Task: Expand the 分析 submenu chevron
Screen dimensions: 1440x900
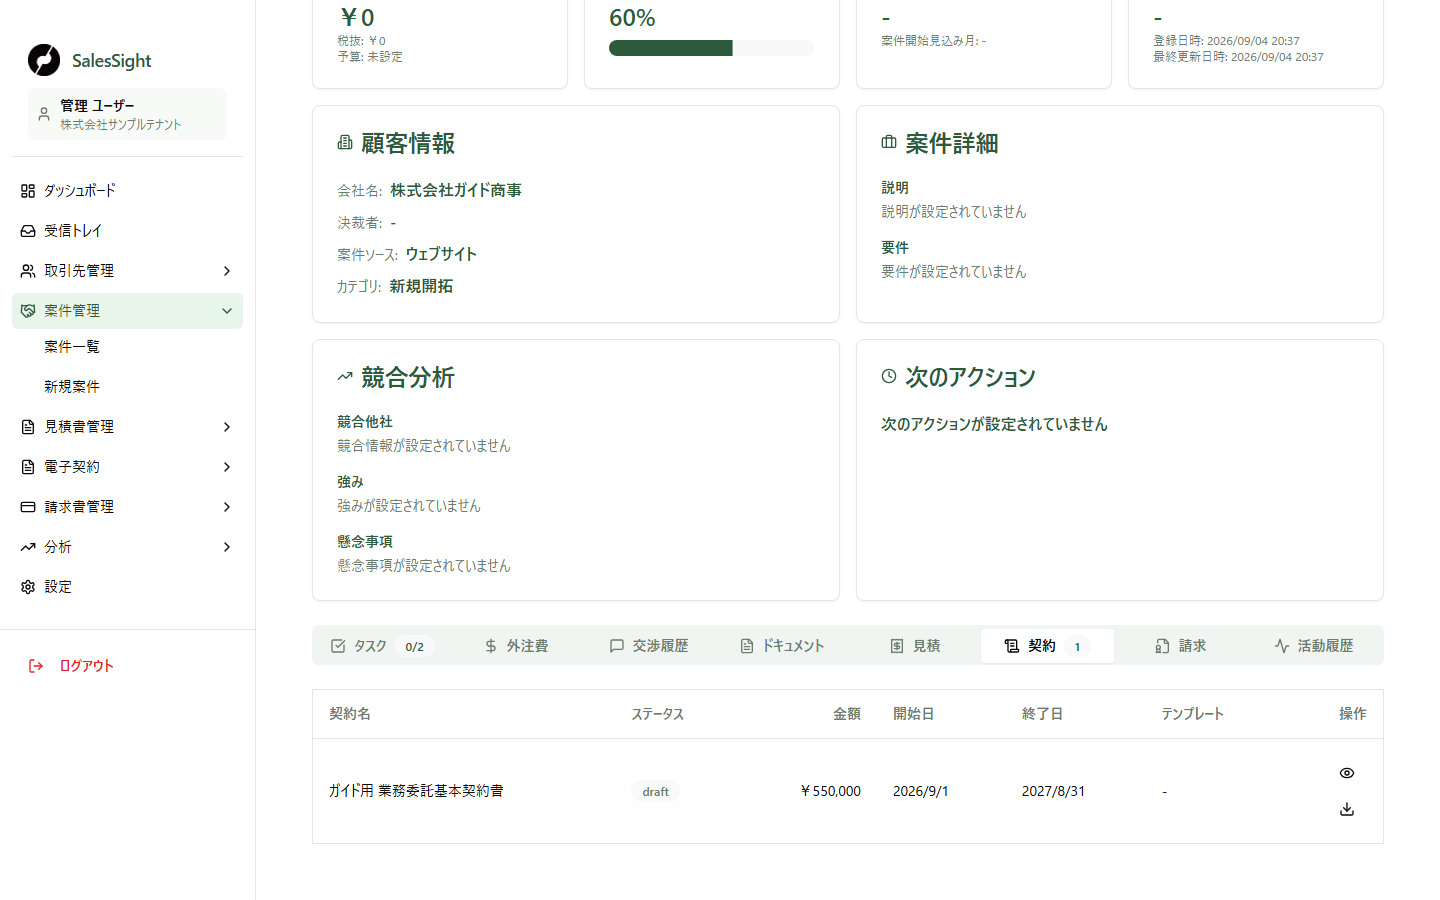Action: pos(227,547)
